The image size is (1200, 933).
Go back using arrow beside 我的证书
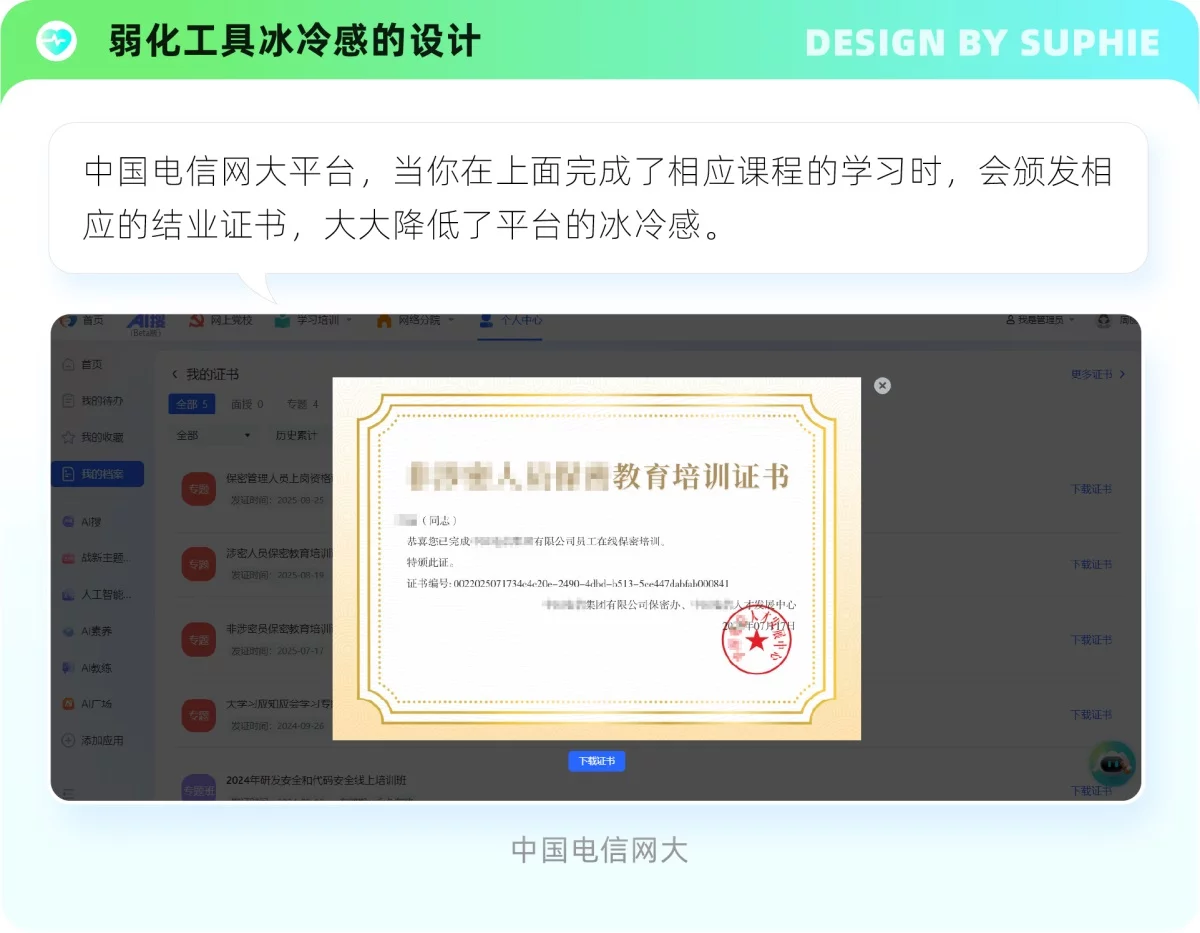[x=174, y=374]
